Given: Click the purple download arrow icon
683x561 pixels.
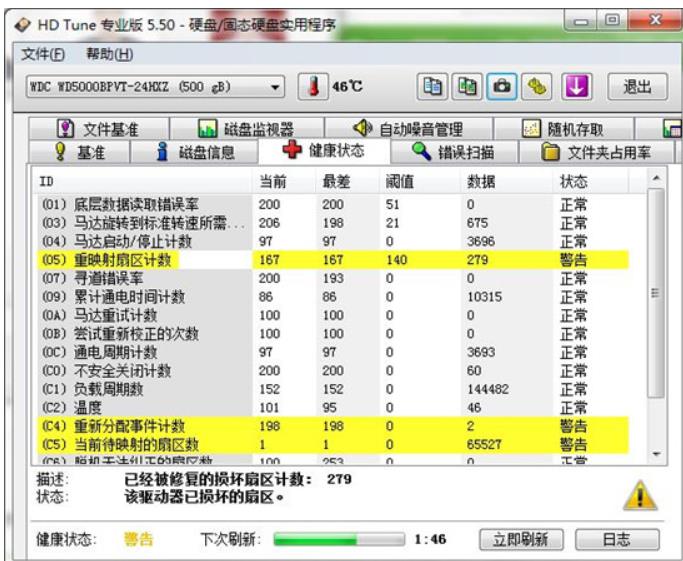Looking at the screenshot, I should [x=576, y=86].
